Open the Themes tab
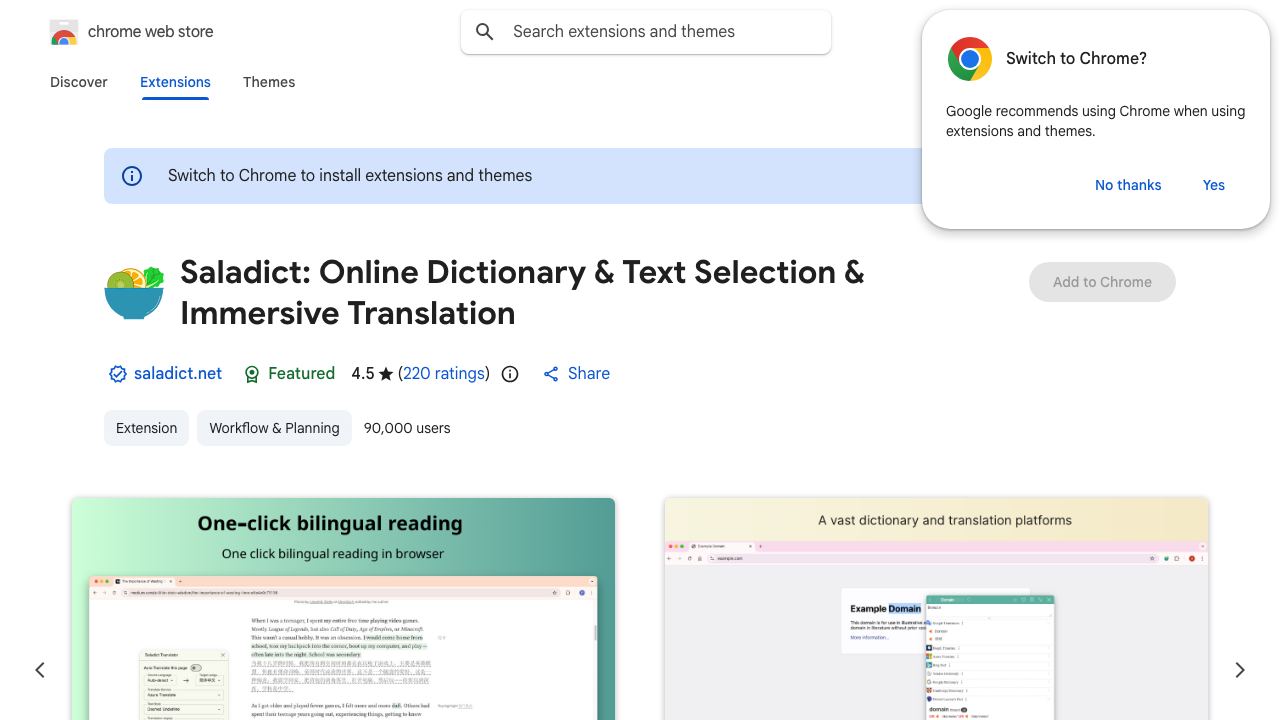Image resolution: width=1280 pixels, height=720 pixels. [269, 82]
